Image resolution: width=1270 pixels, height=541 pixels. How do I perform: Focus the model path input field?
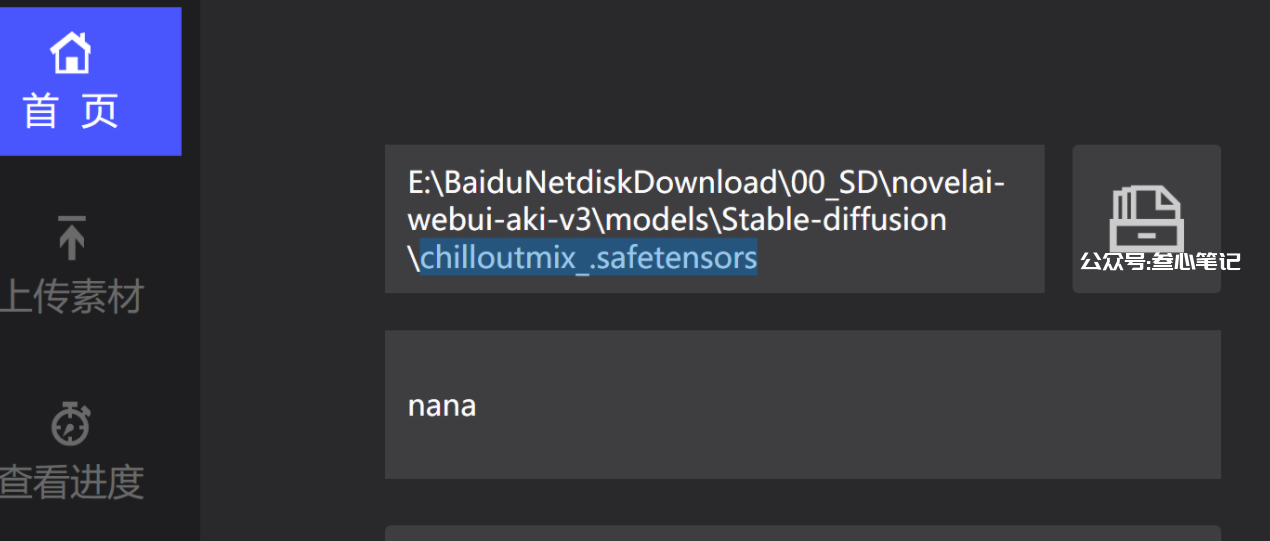715,219
